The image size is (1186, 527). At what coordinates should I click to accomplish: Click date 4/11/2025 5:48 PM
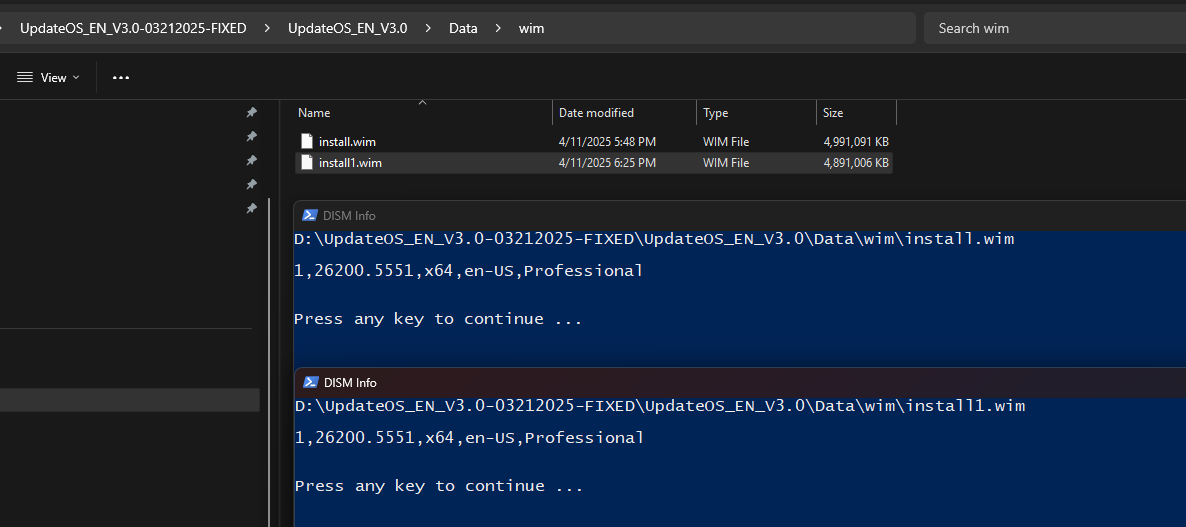tap(607, 142)
